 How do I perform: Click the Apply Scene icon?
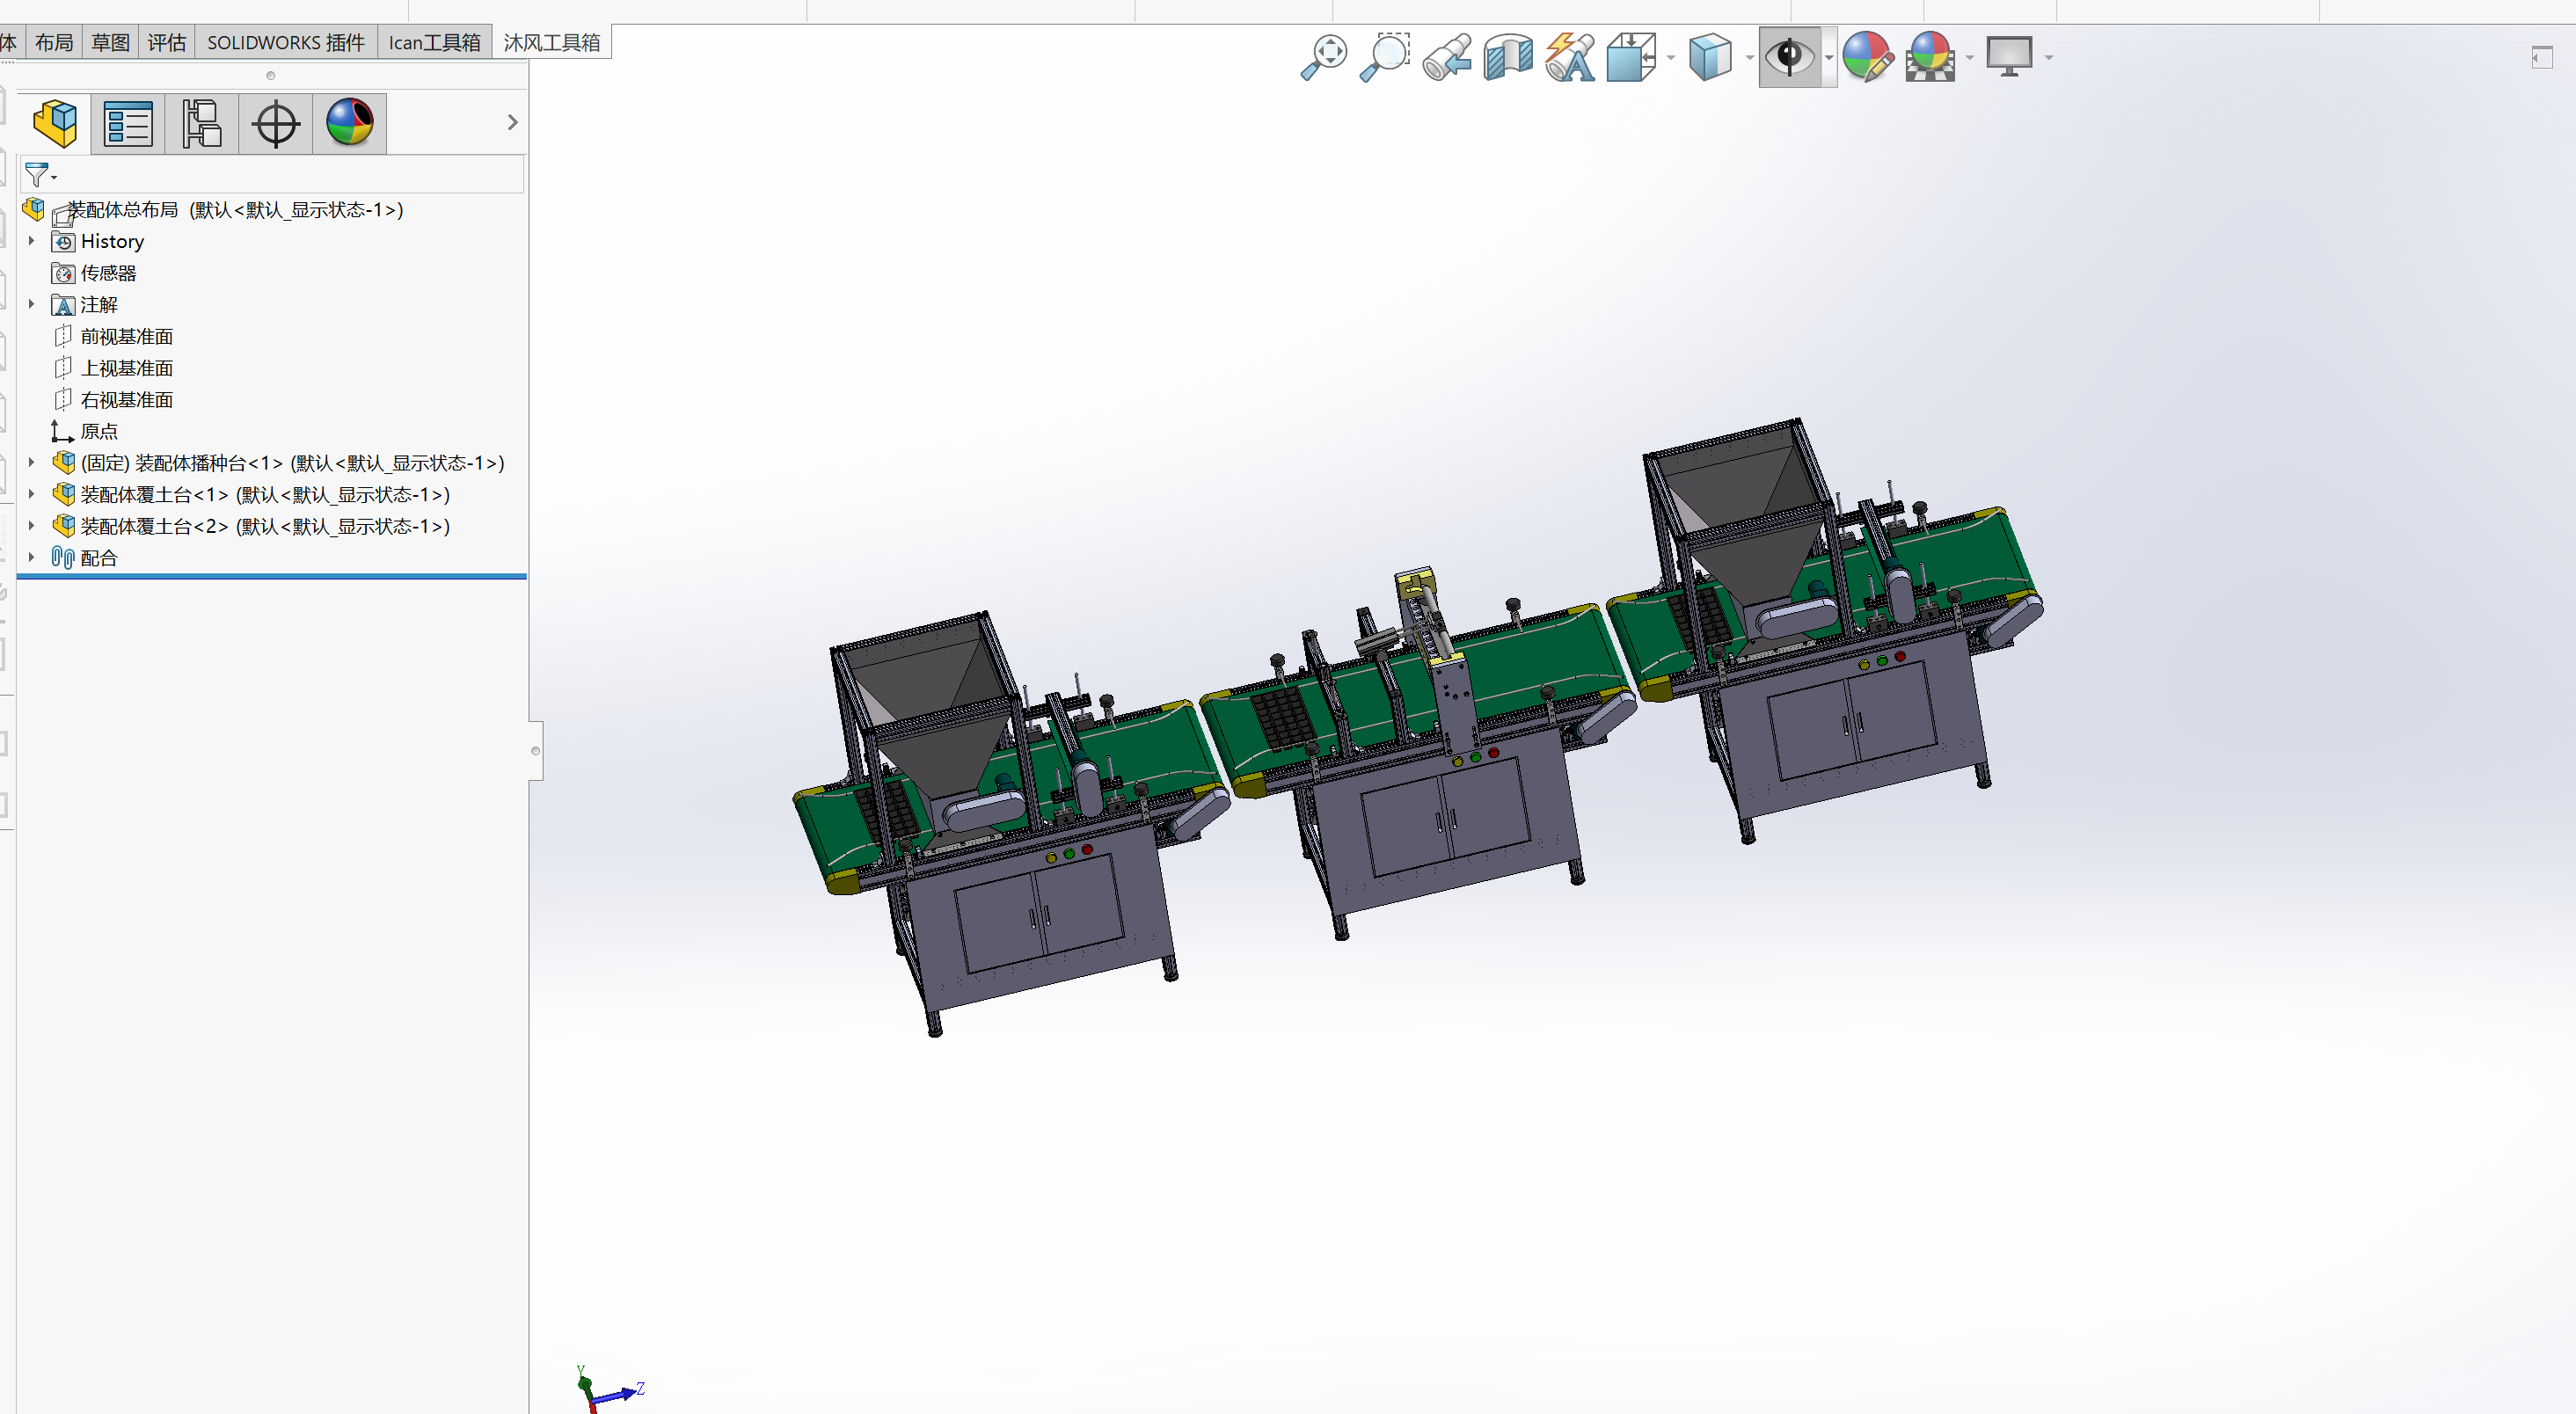click(1930, 56)
